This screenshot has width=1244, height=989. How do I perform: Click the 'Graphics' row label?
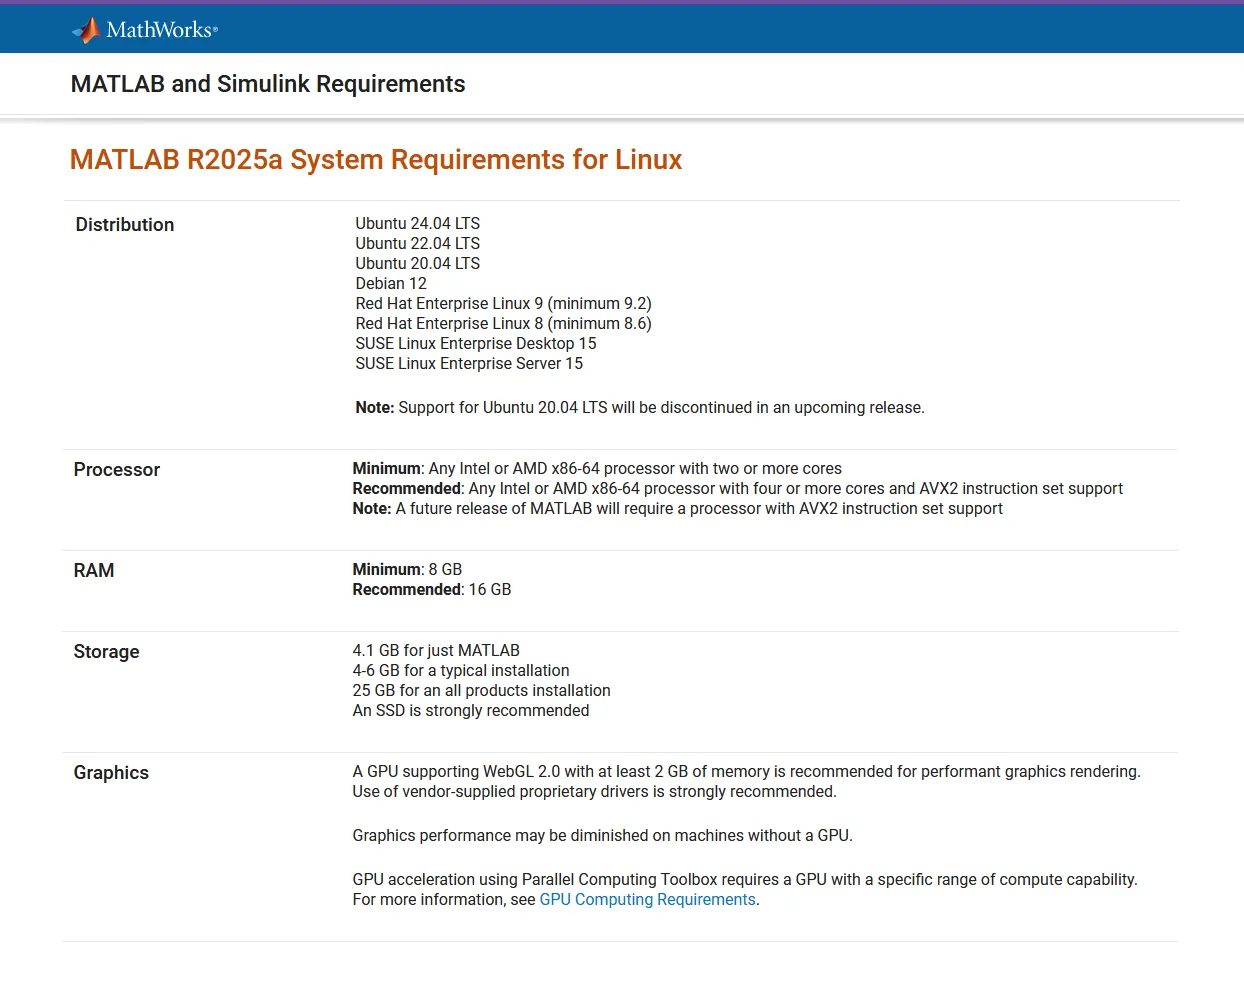point(111,773)
